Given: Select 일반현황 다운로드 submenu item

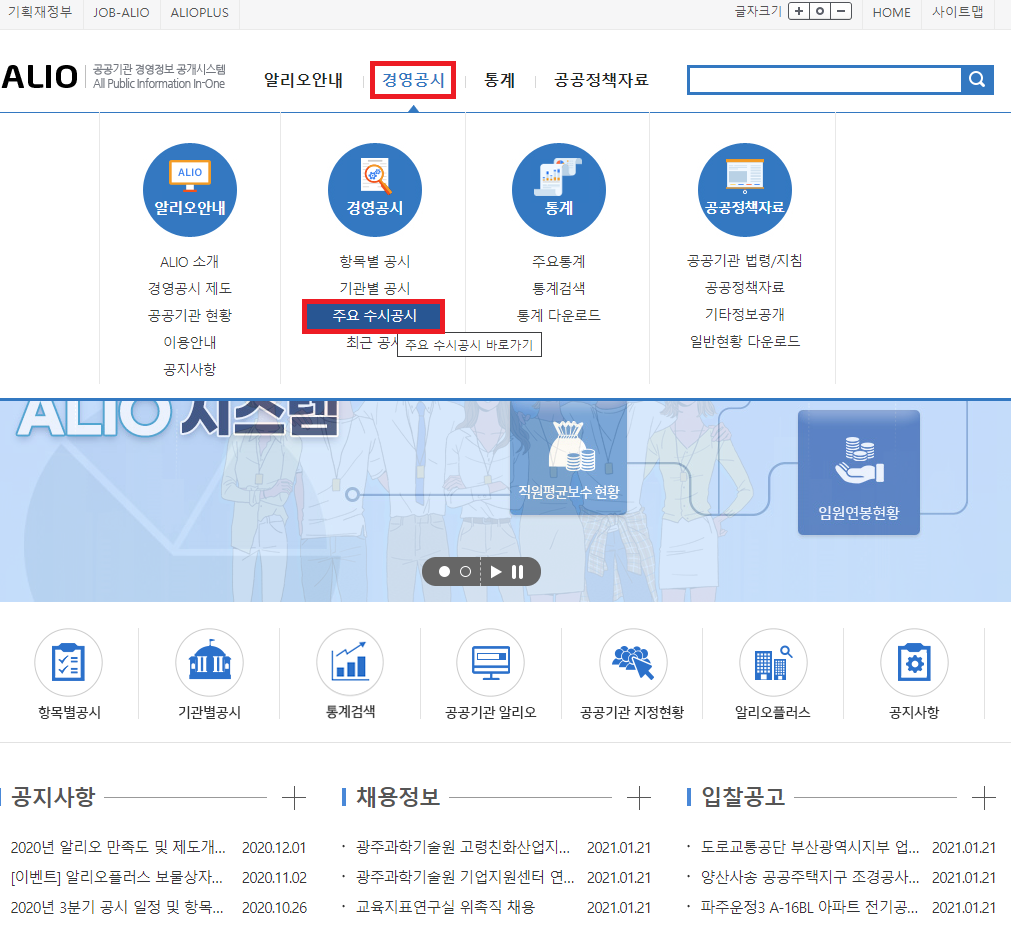Looking at the screenshot, I should click(x=744, y=341).
